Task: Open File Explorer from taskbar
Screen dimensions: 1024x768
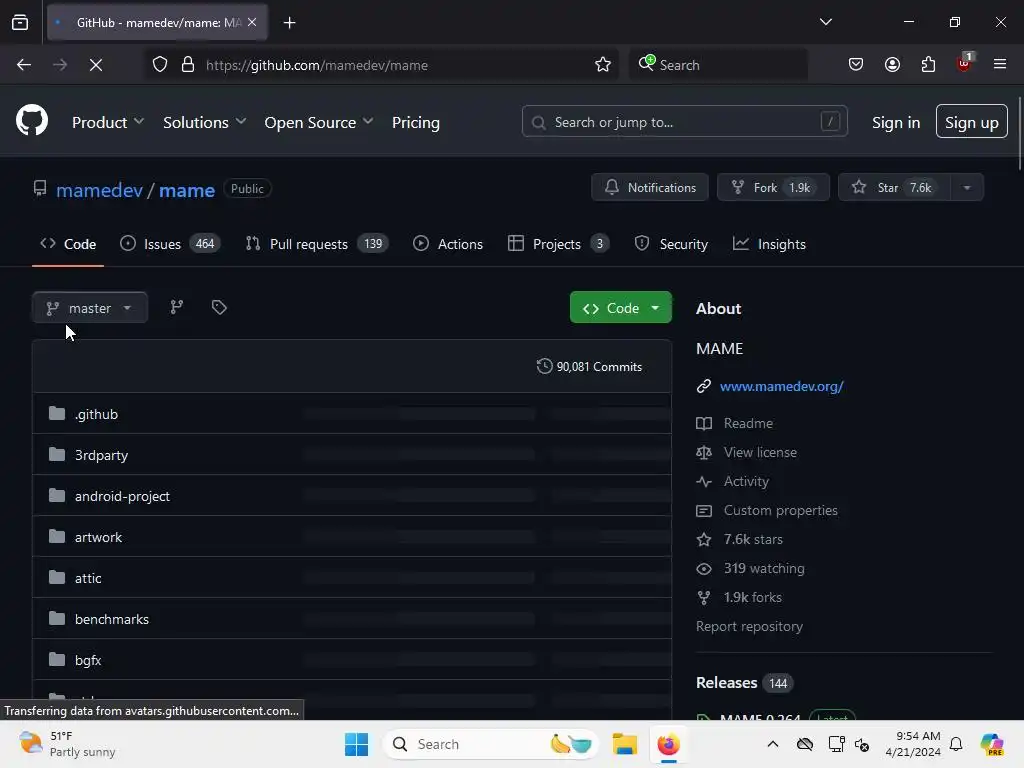Action: 624,744
